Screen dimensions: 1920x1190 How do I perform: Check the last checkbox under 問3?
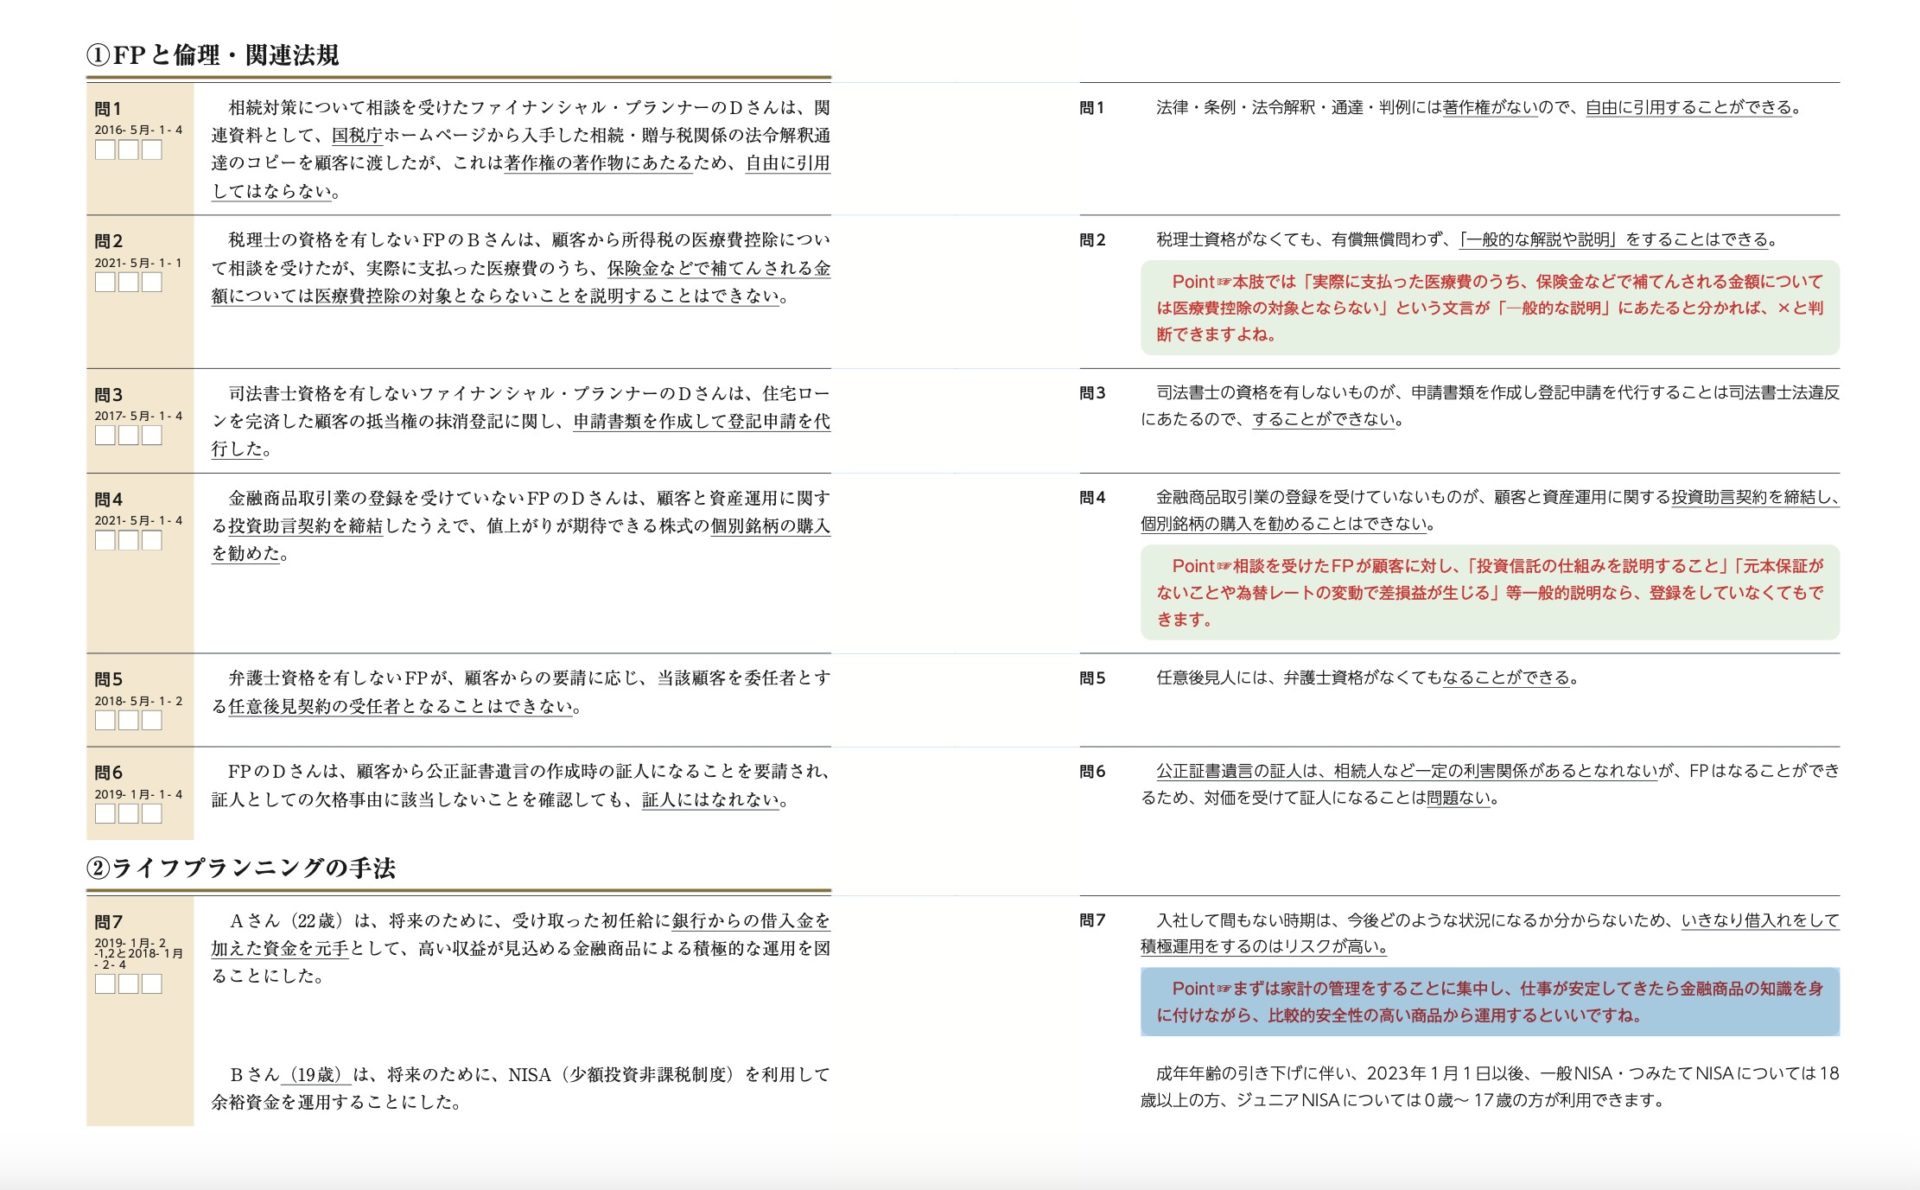(x=152, y=437)
